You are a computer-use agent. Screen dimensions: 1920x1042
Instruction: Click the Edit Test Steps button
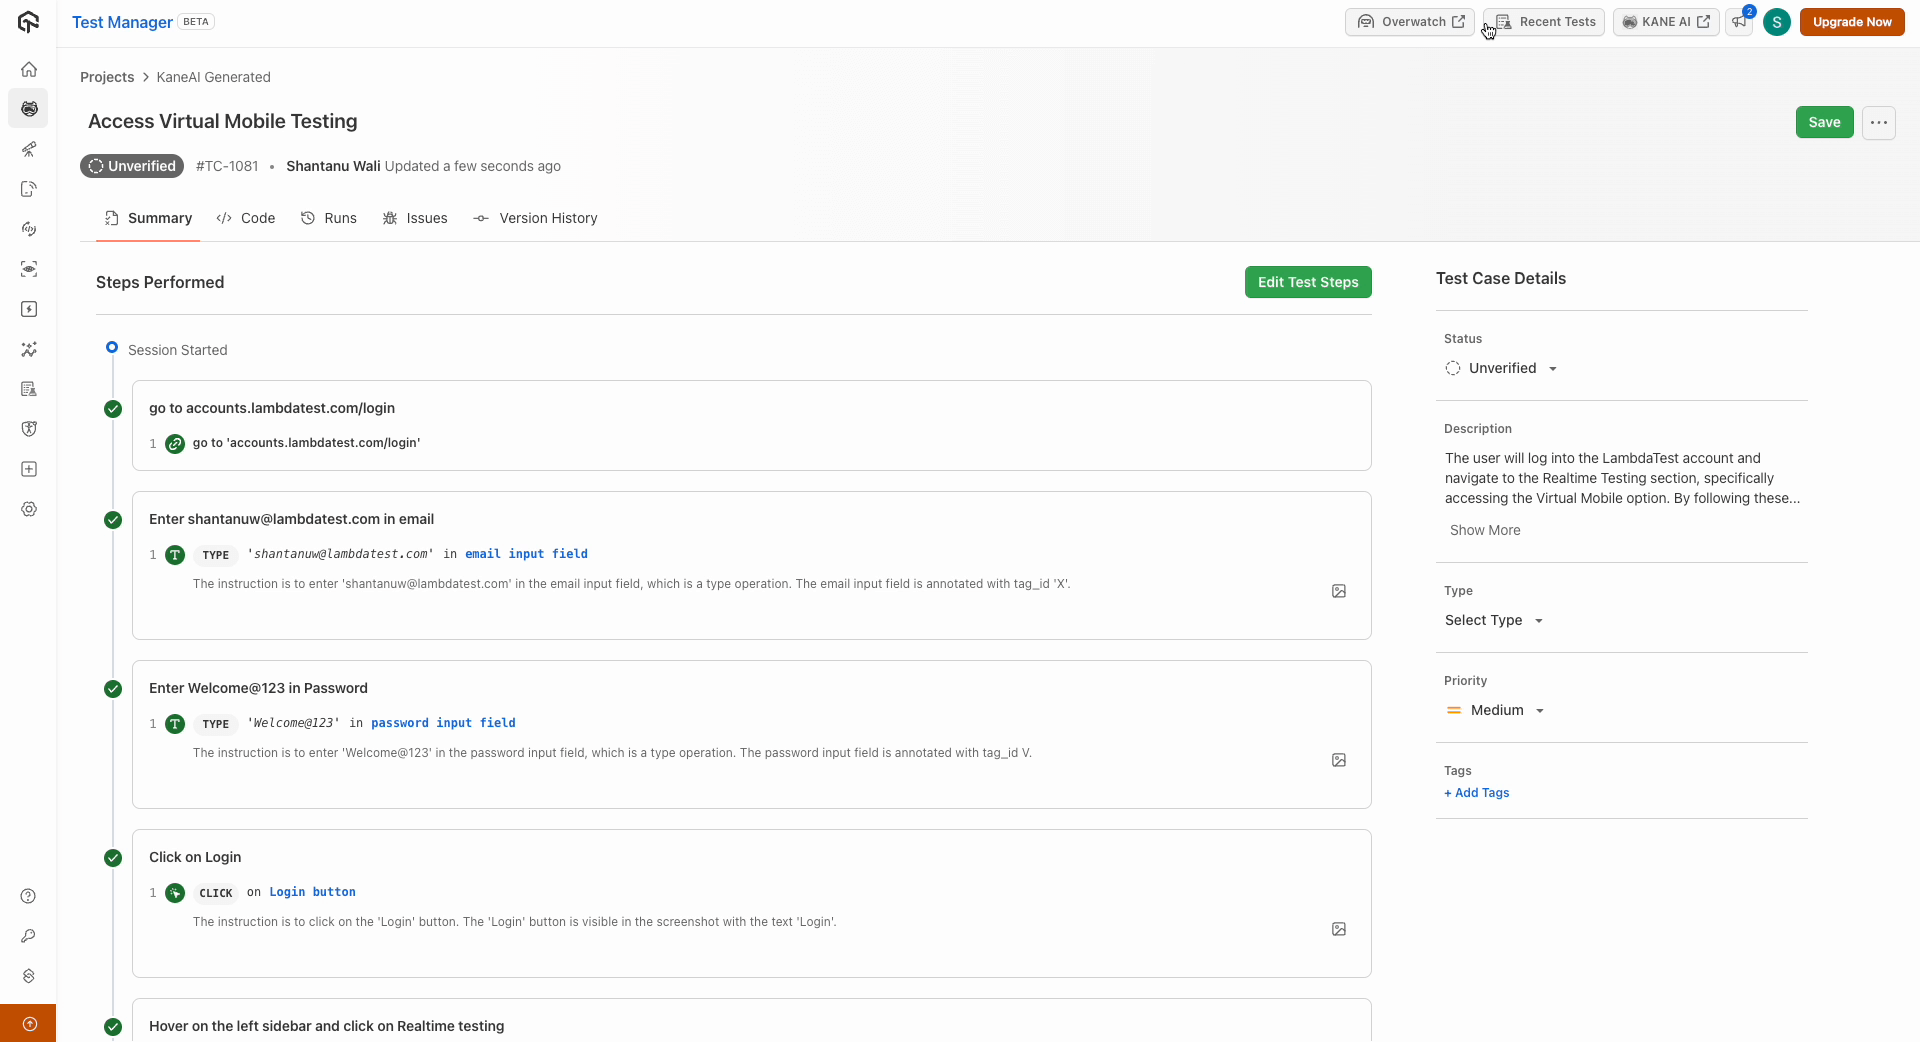coord(1308,282)
